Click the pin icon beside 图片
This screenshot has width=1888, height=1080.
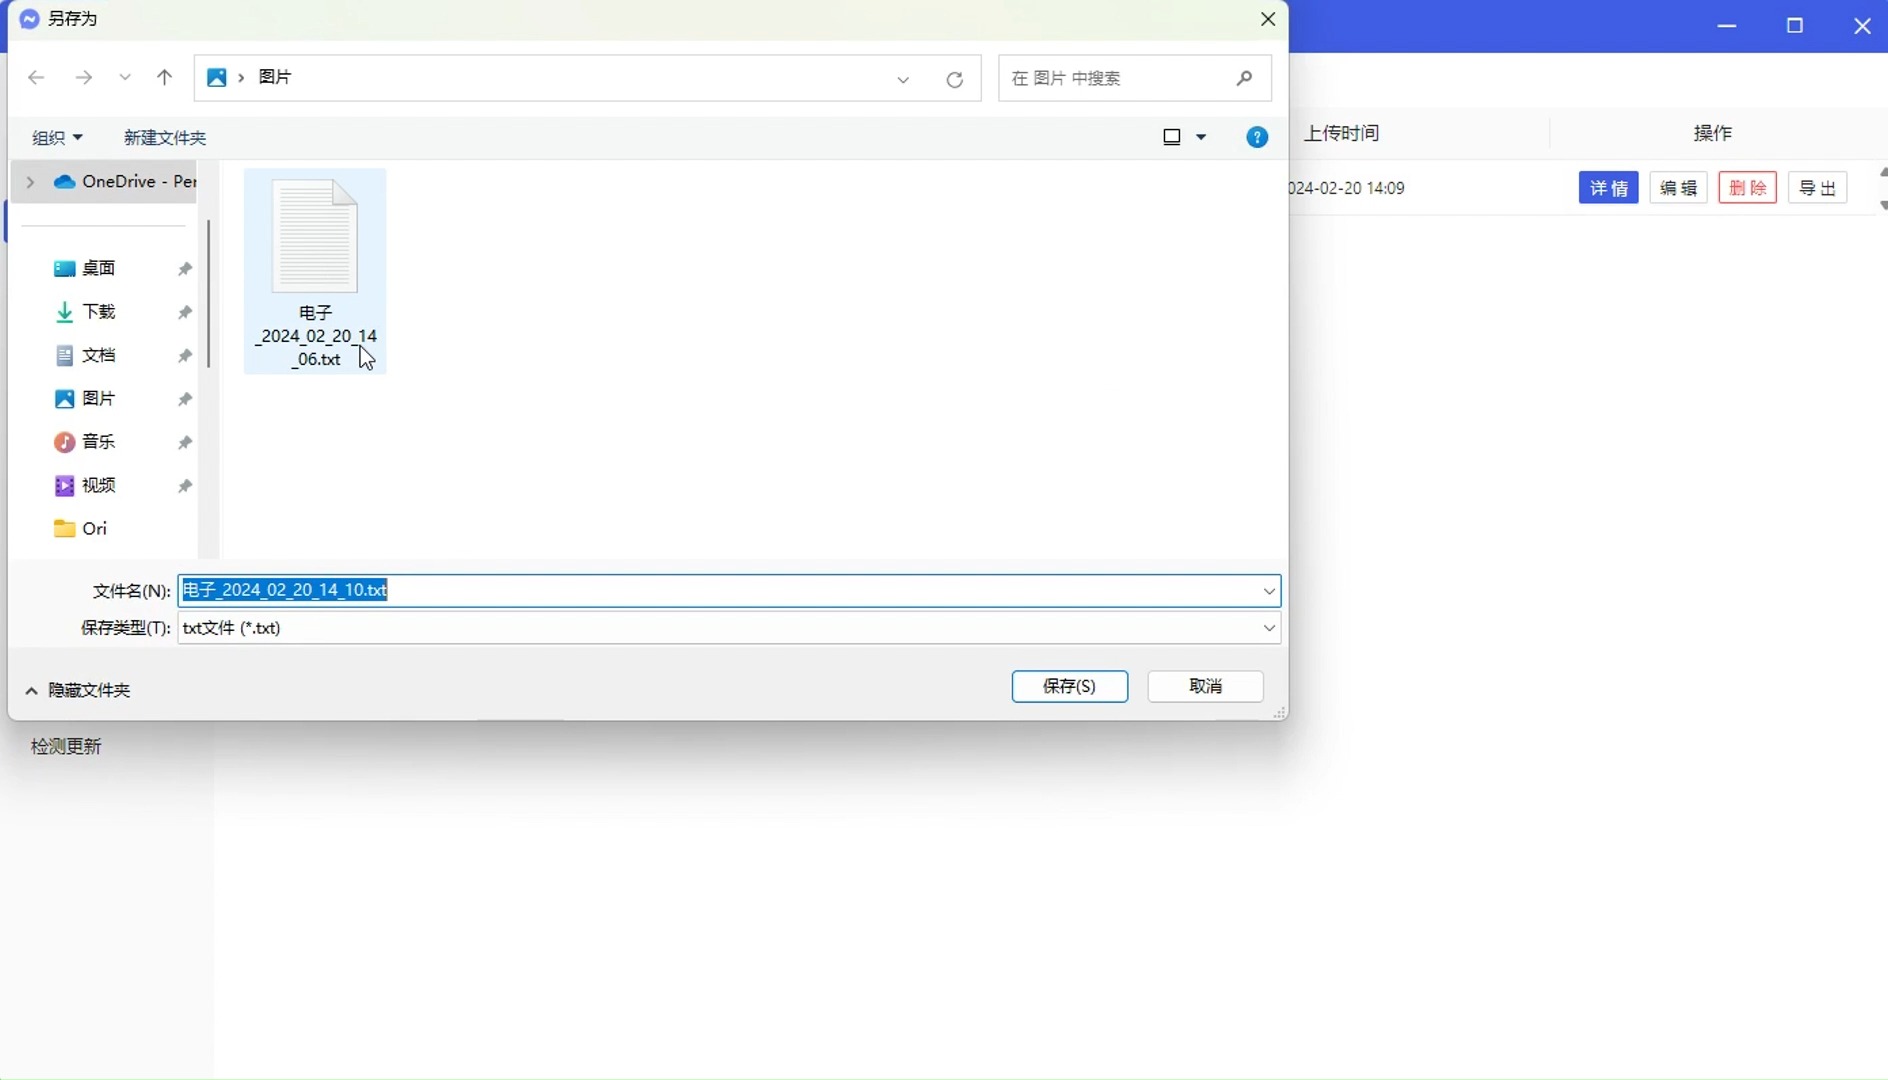pos(185,399)
